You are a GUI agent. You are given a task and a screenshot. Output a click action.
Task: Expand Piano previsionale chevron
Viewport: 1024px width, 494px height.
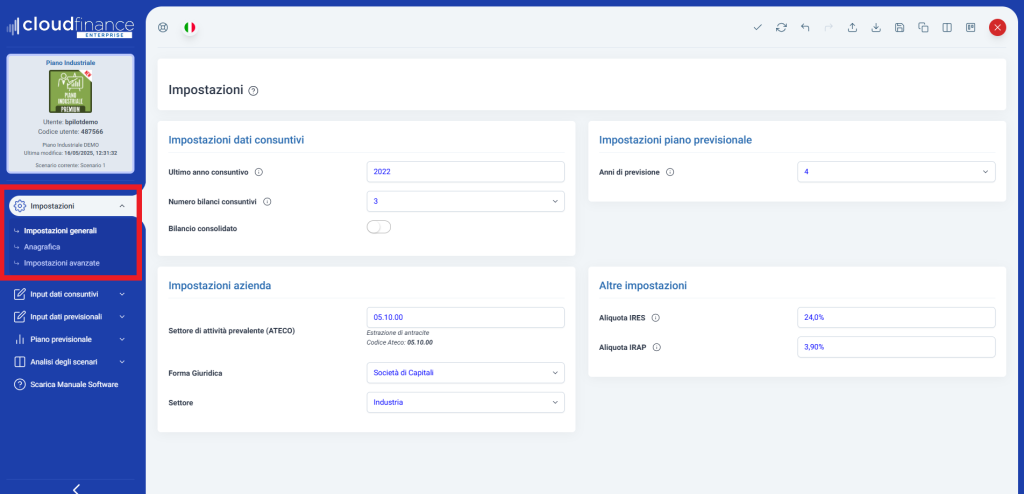click(122, 340)
